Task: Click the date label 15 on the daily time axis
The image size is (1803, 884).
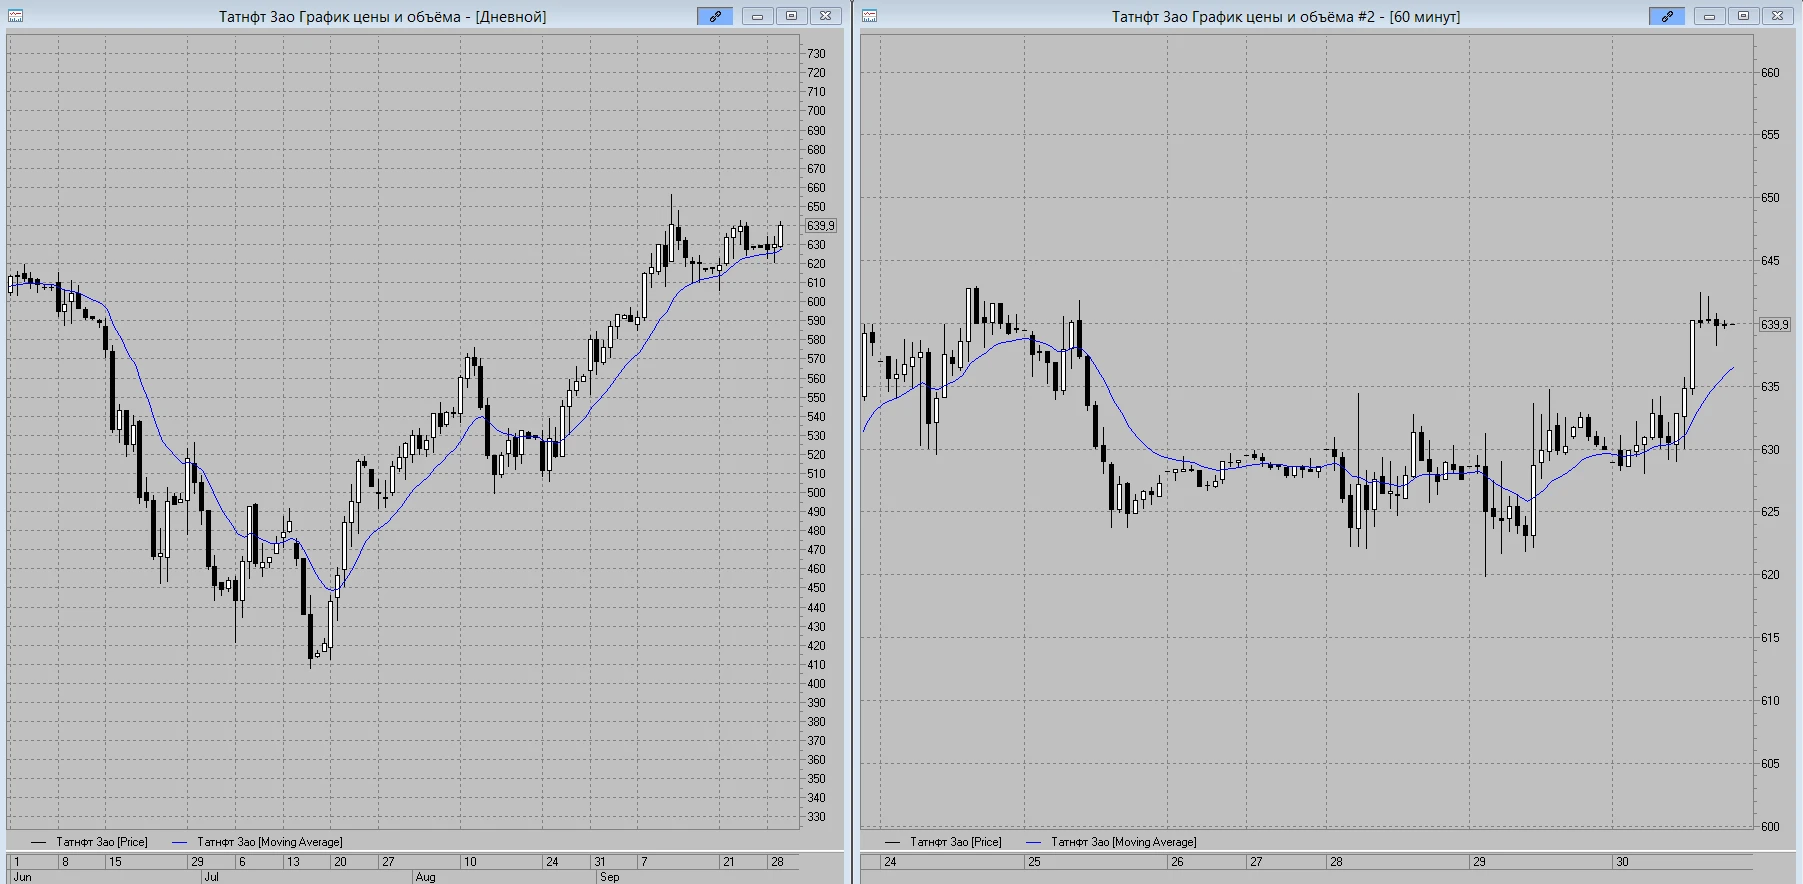Action: [x=115, y=862]
